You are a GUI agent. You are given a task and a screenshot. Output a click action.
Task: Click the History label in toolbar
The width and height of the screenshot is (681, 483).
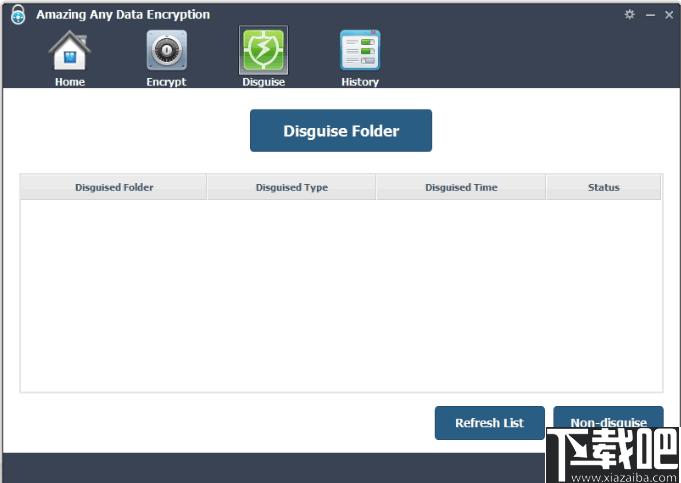tap(360, 82)
